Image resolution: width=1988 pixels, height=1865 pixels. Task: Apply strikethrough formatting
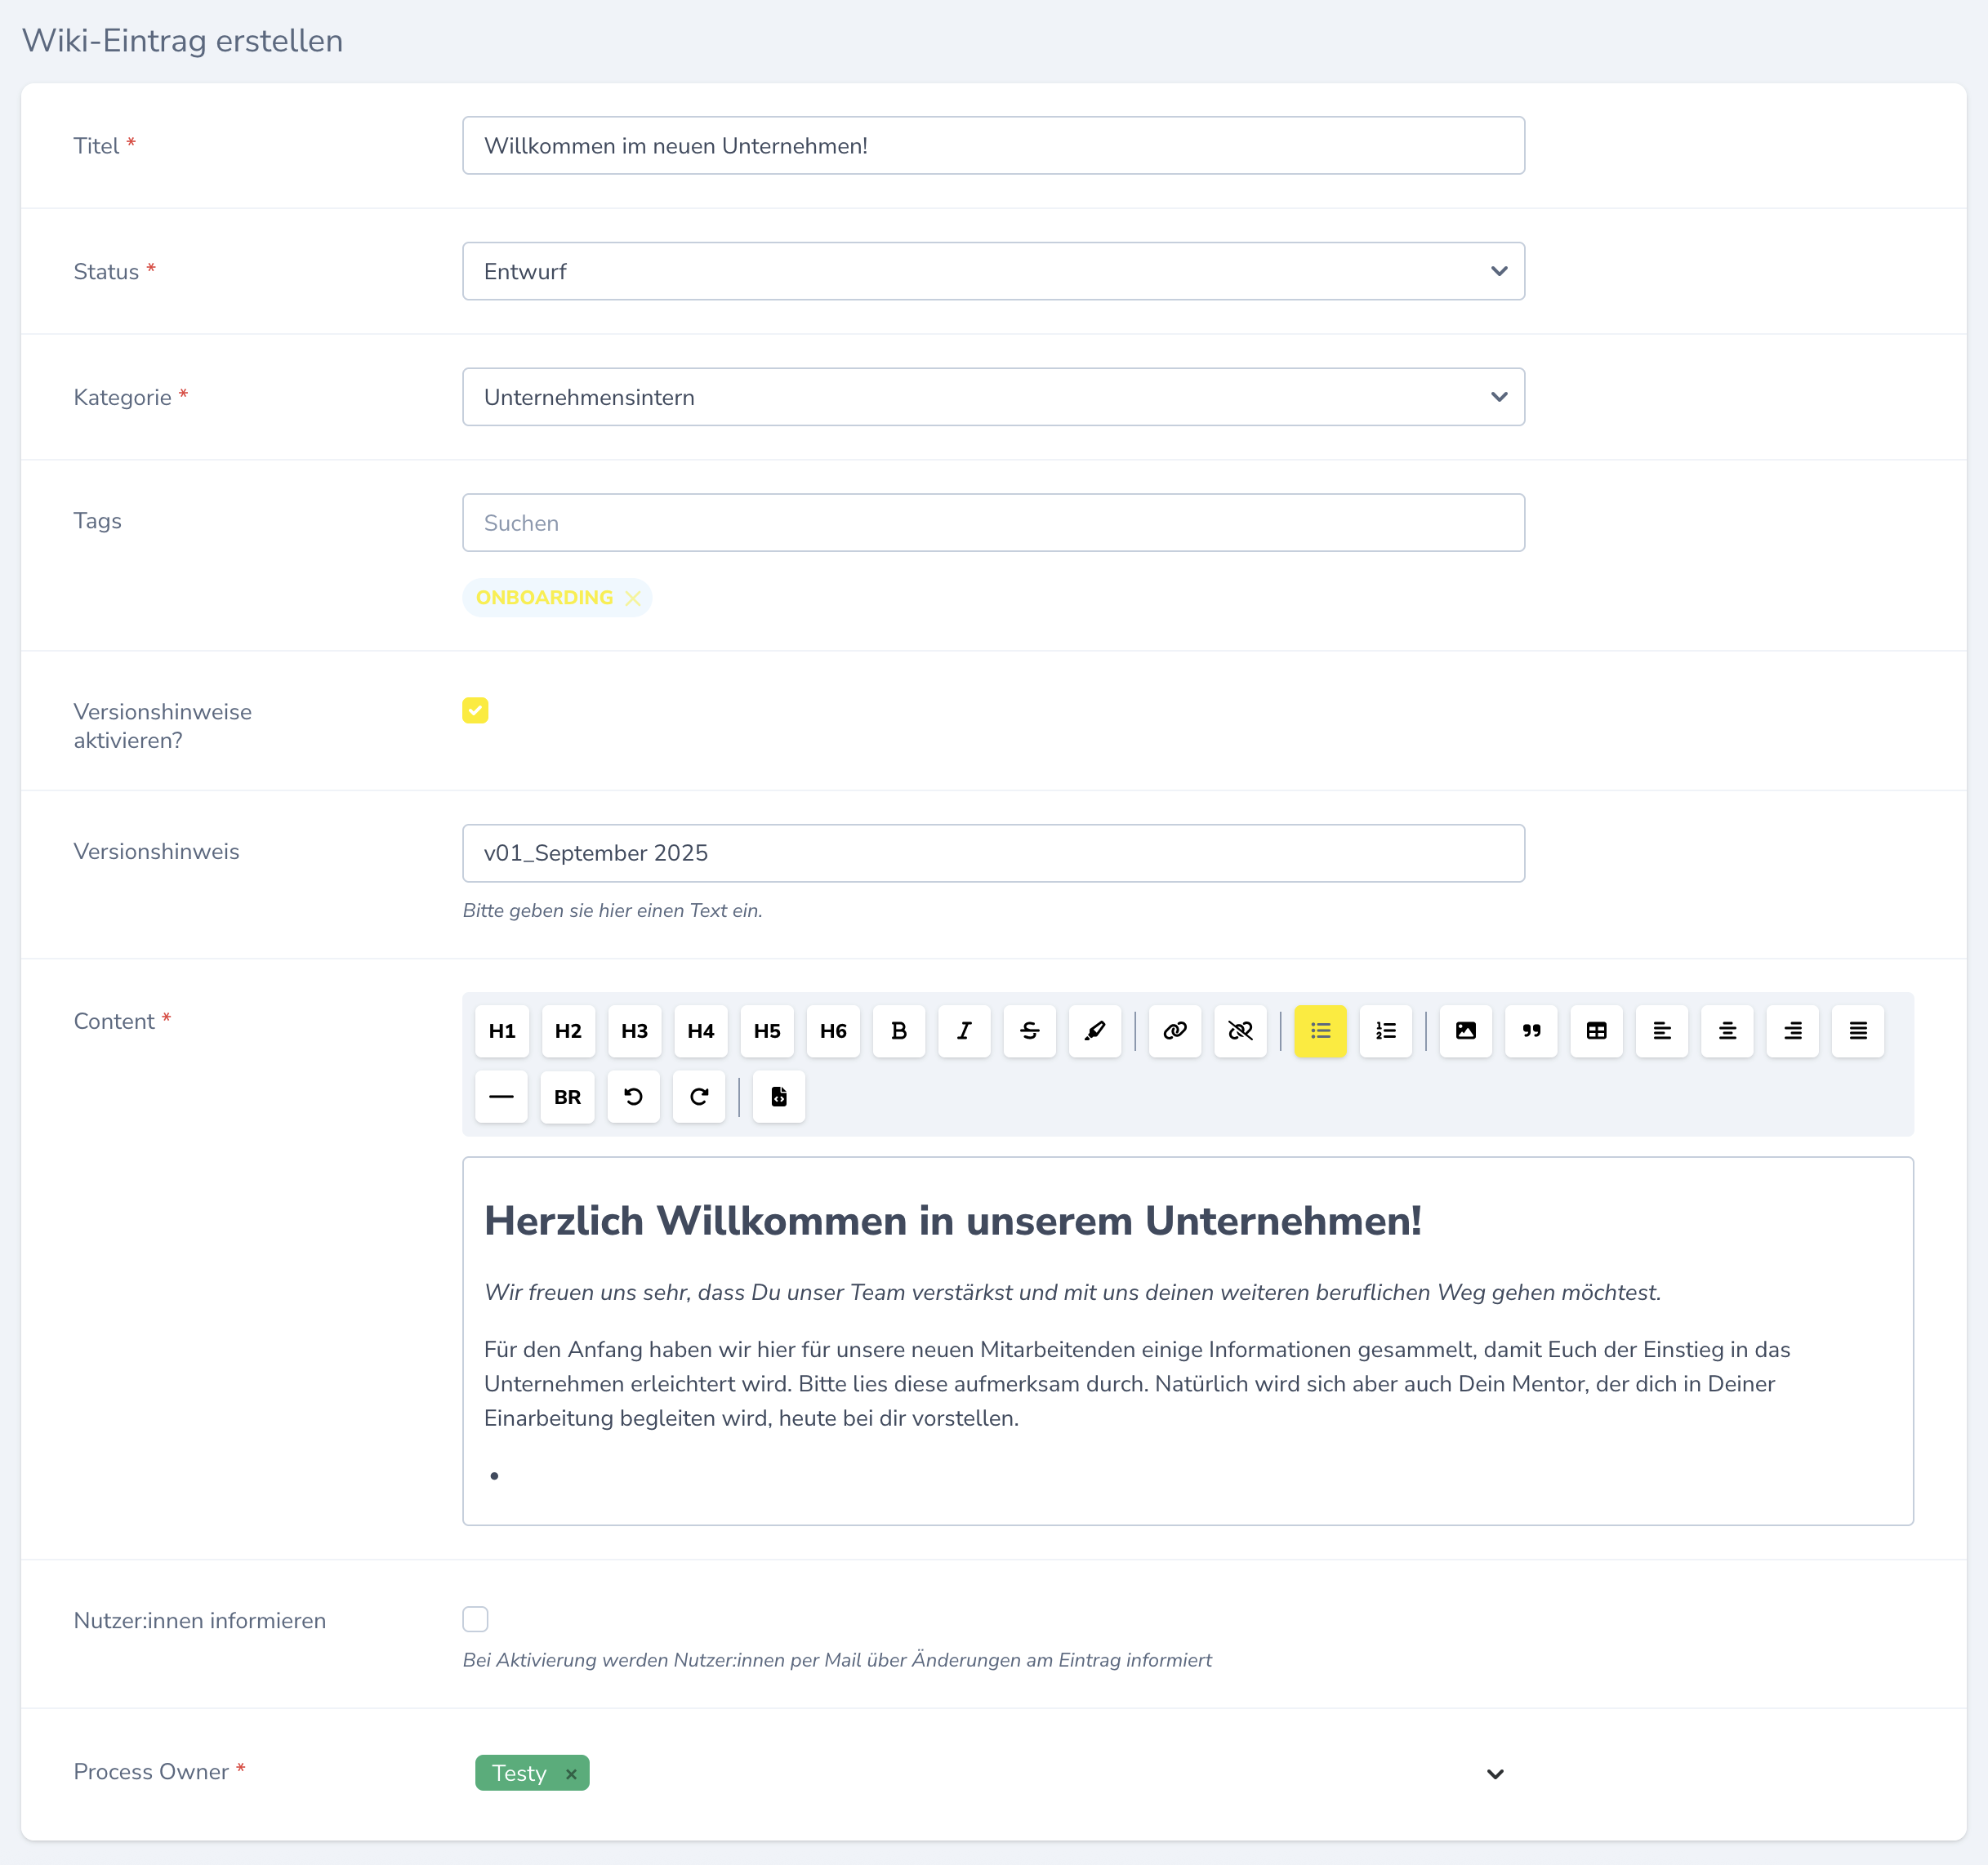tap(1029, 1031)
